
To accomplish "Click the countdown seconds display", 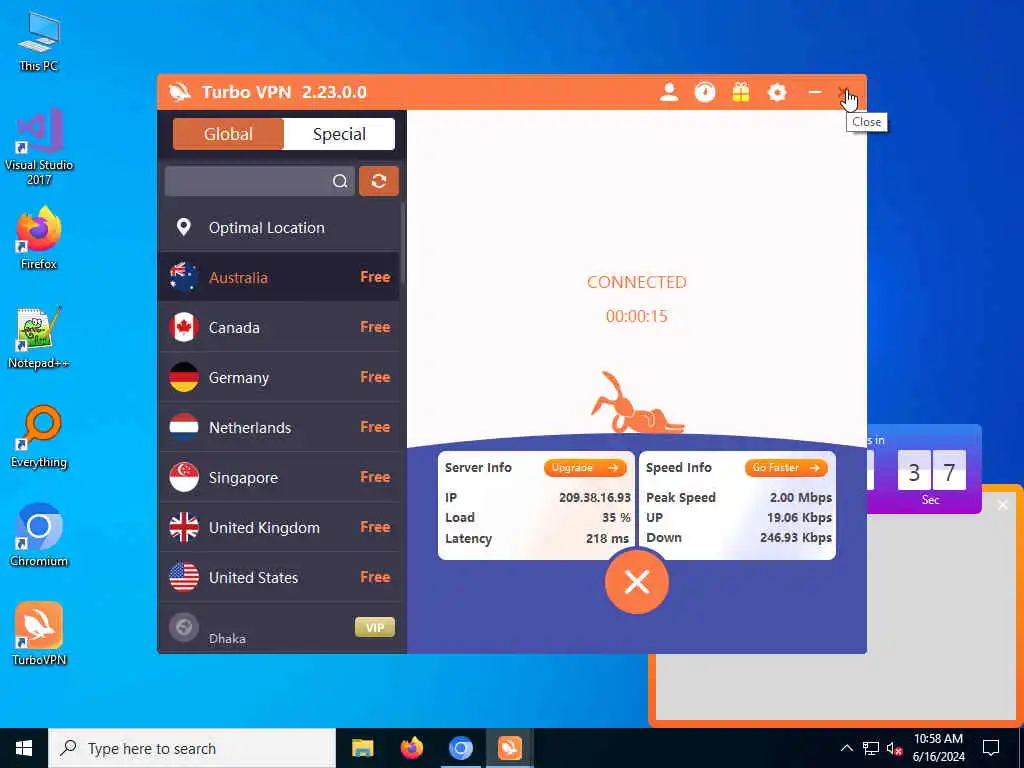I will pyautogui.click(x=931, y=472).
